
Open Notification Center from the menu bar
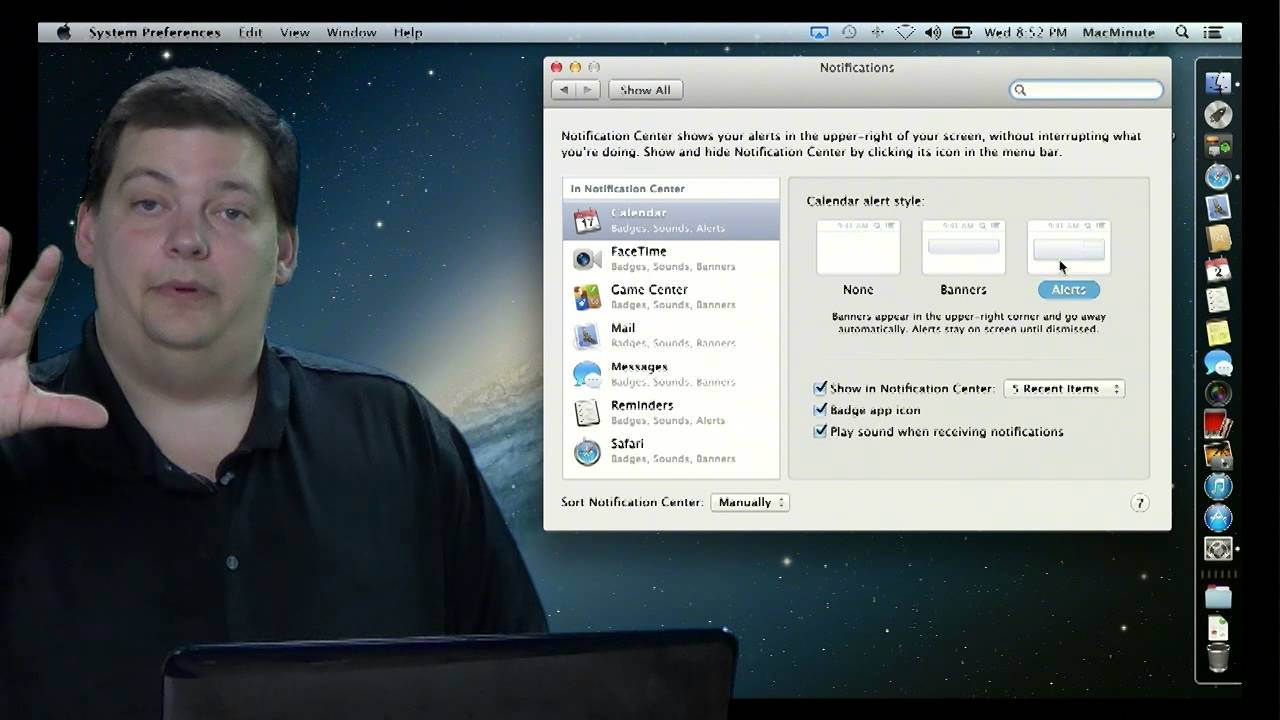click(1213, 32)
